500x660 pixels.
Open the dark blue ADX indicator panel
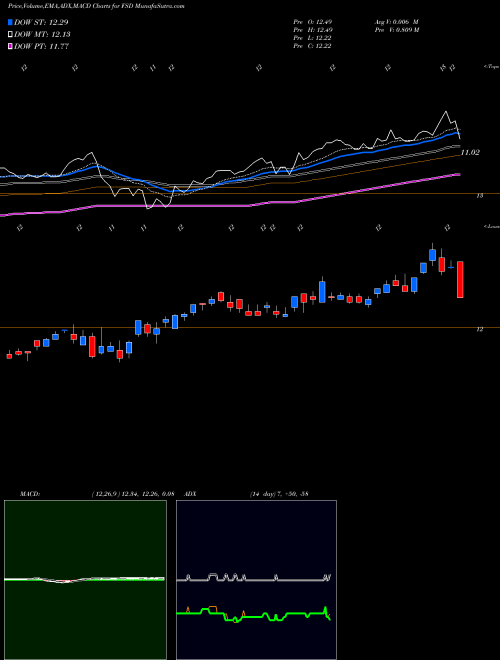(x=256, y=580)
